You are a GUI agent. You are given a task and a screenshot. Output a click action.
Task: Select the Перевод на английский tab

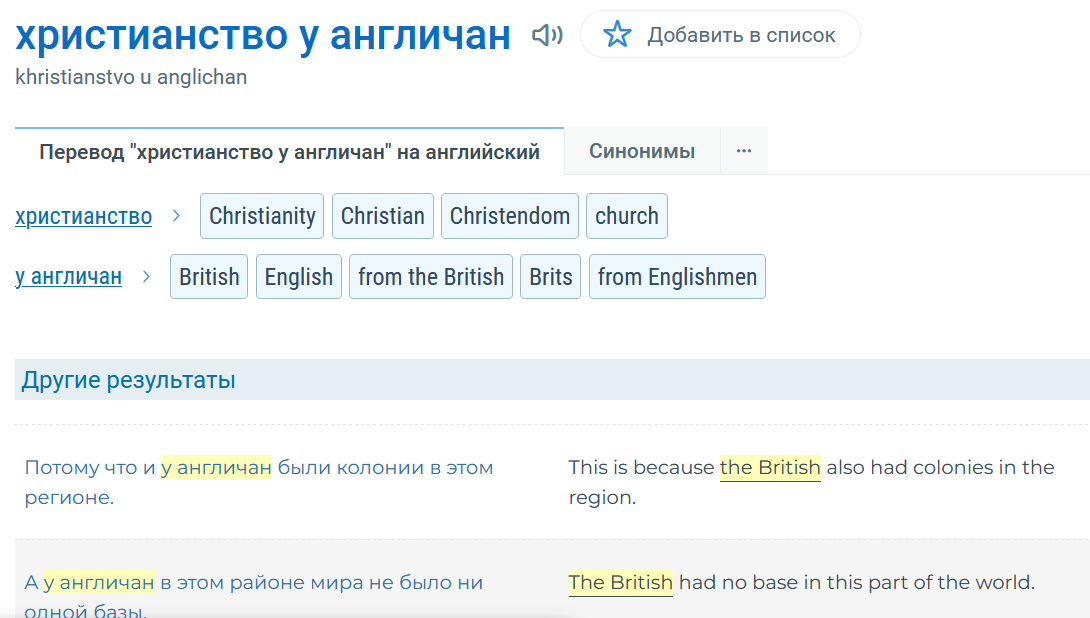(289, 152)
